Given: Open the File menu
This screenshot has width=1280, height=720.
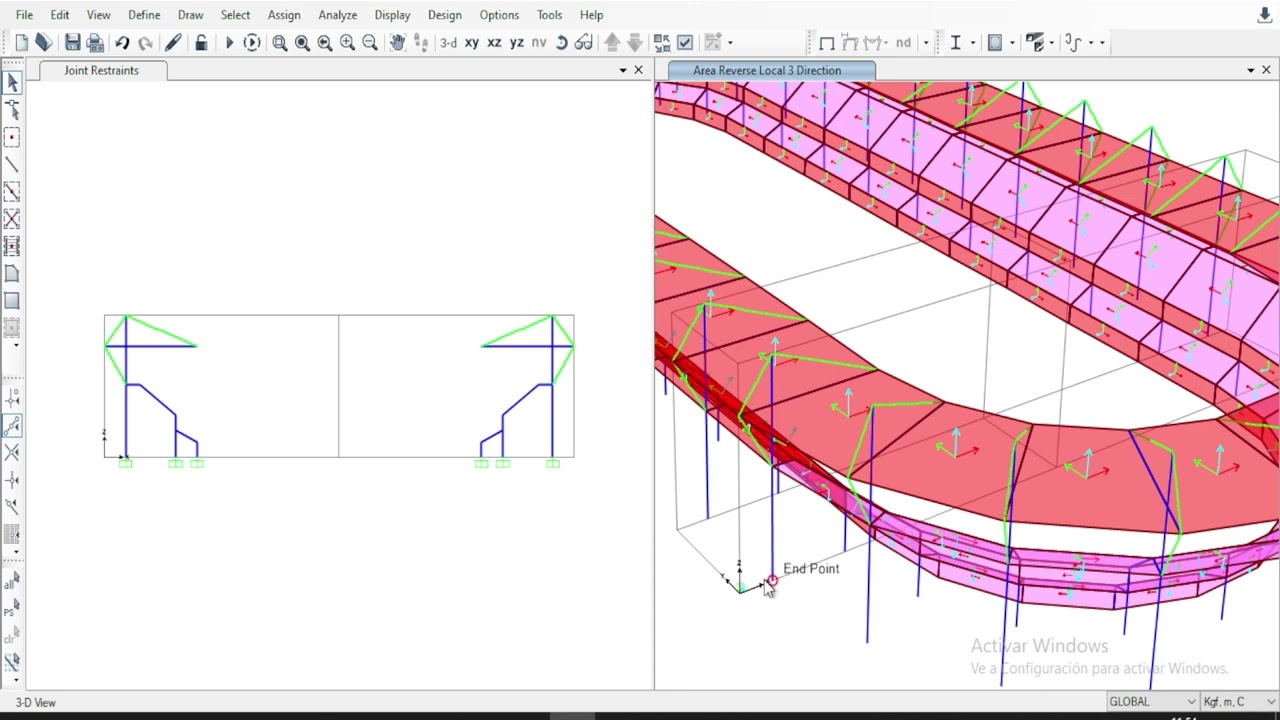Looking at the screenshot, I should pyautogui.click(x=24, y=15).
